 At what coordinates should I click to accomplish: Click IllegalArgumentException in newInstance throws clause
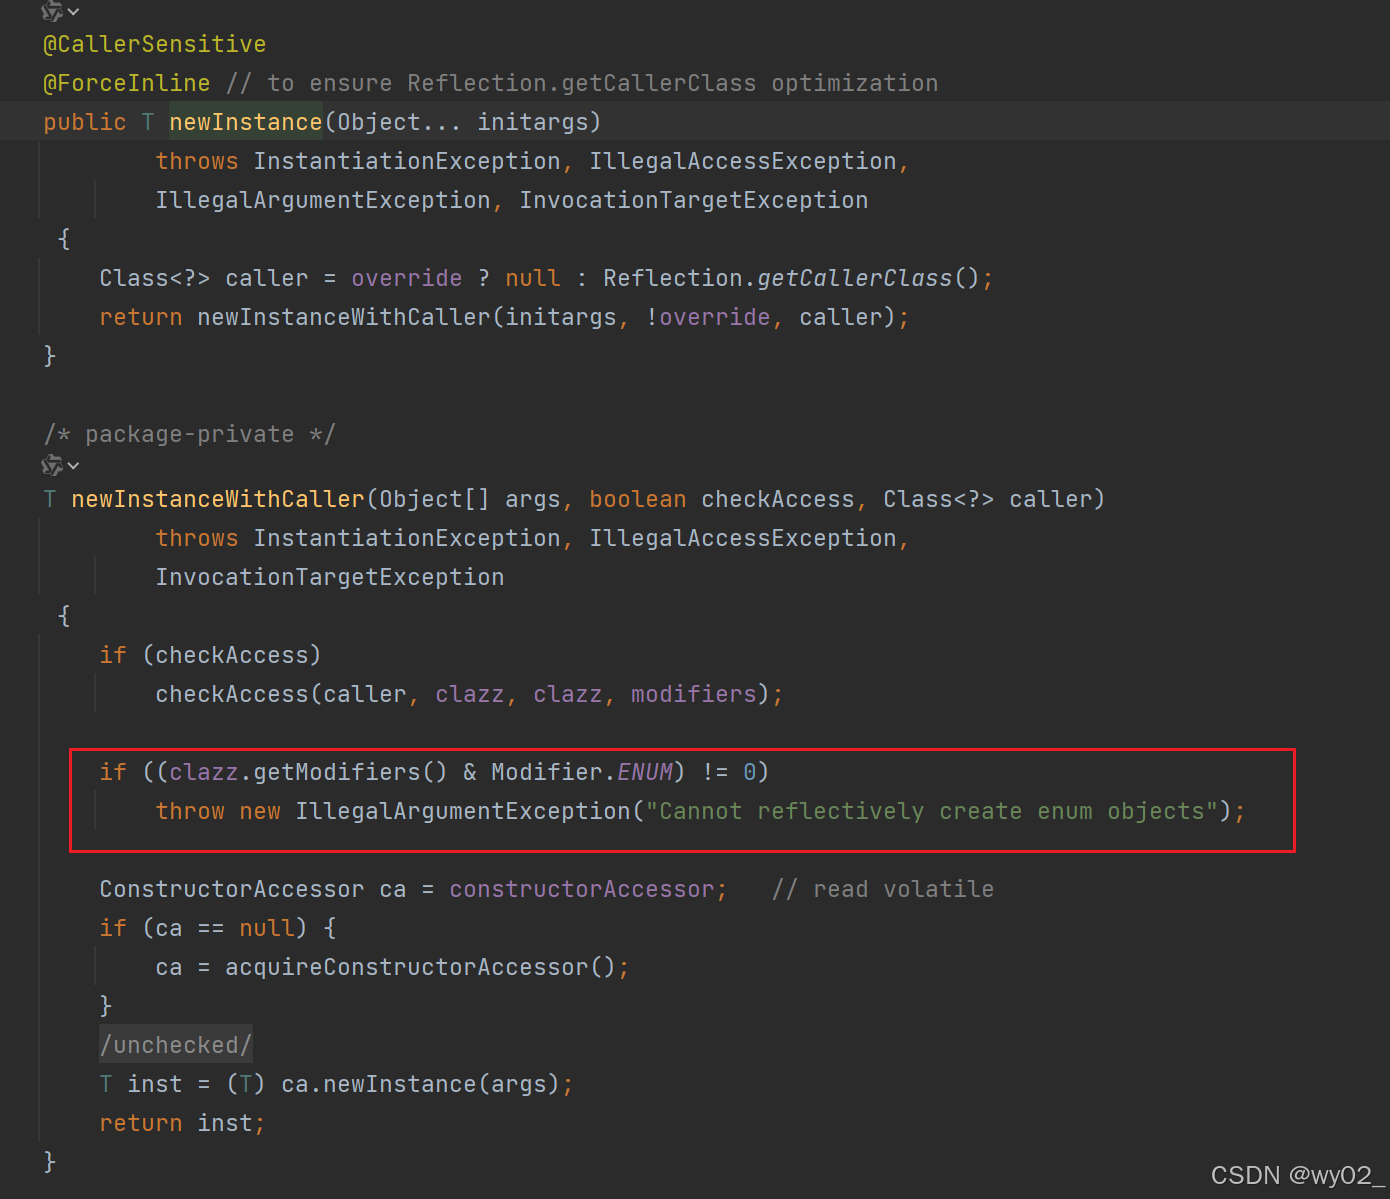[323, 200]
